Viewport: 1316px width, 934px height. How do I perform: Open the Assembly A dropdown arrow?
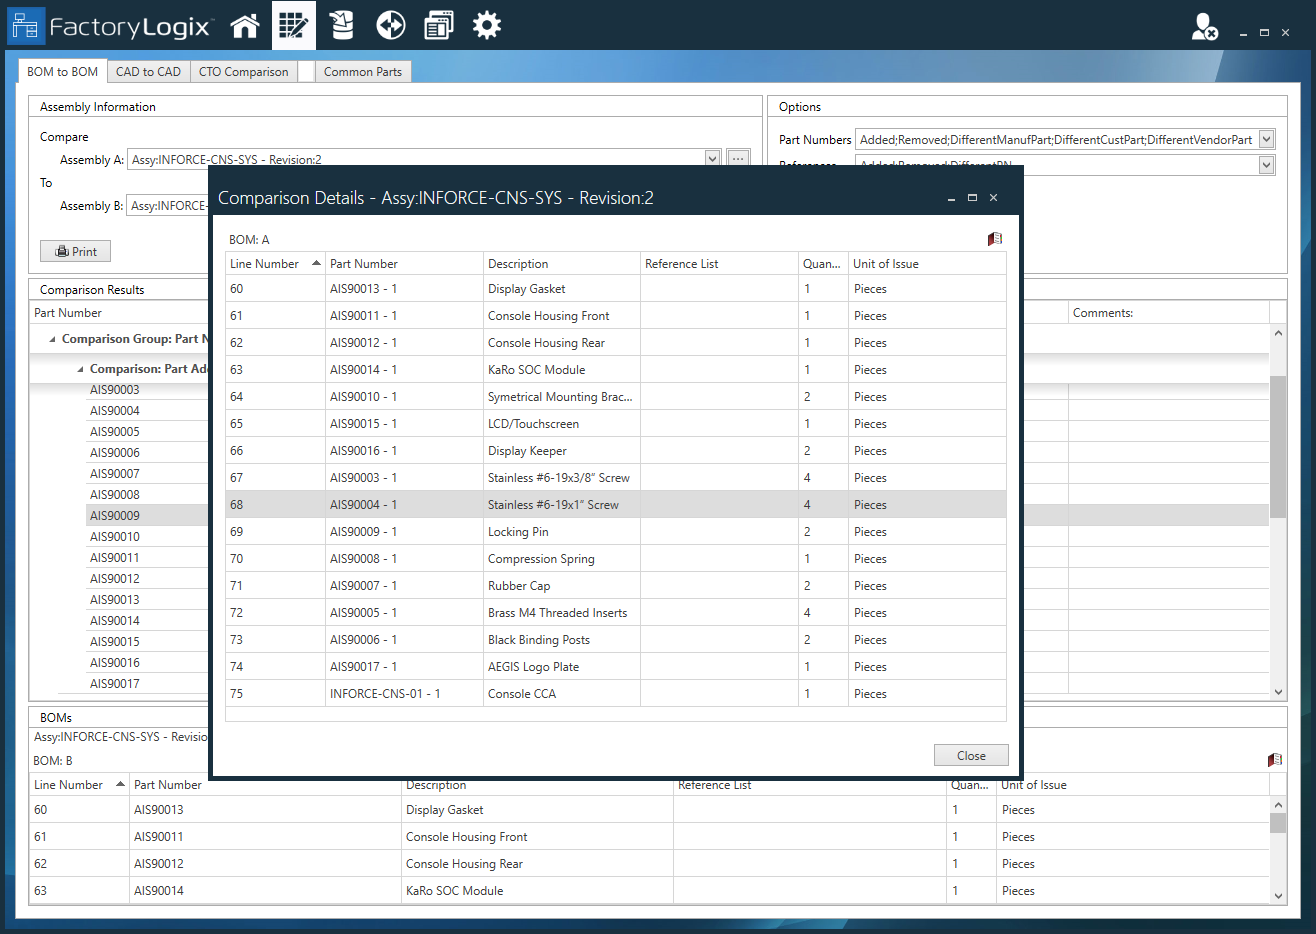click(x=712, y=158)
